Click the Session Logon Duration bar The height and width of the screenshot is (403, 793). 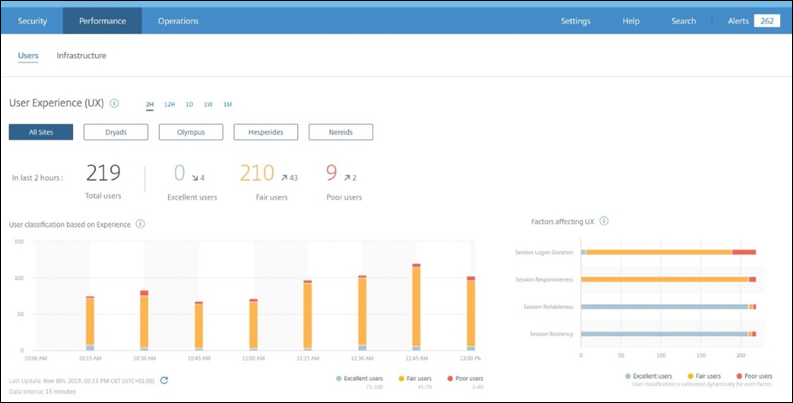pyautogui.click(x=668, y=252)
